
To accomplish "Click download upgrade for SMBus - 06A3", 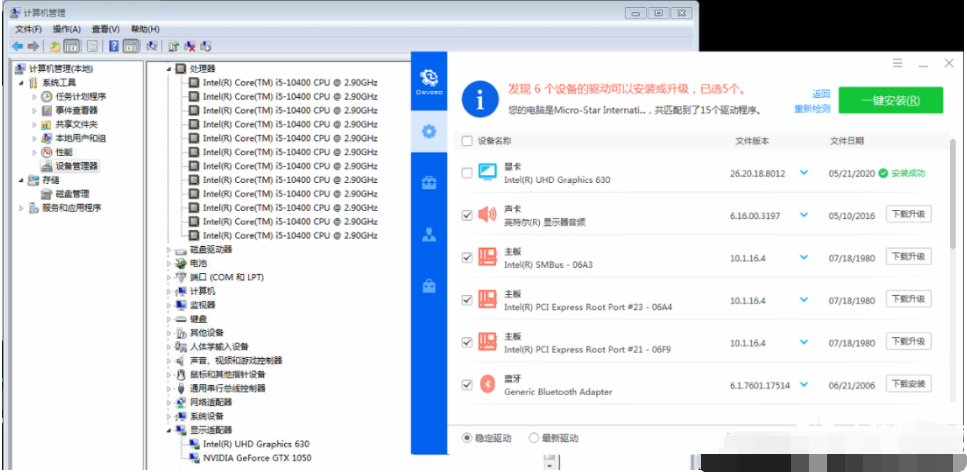I will pos(908,257).
